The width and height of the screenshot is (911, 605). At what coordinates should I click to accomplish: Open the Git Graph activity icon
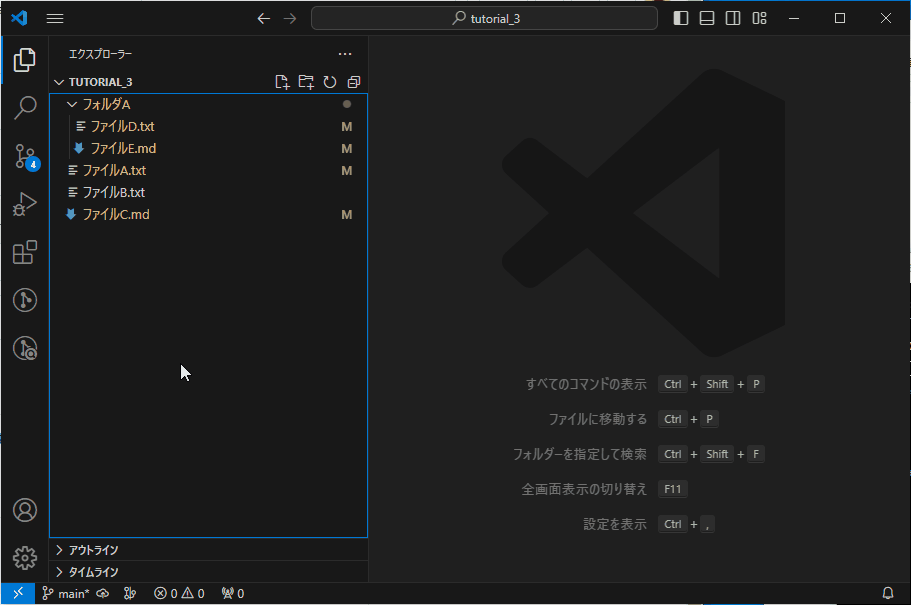coord(24,300)
